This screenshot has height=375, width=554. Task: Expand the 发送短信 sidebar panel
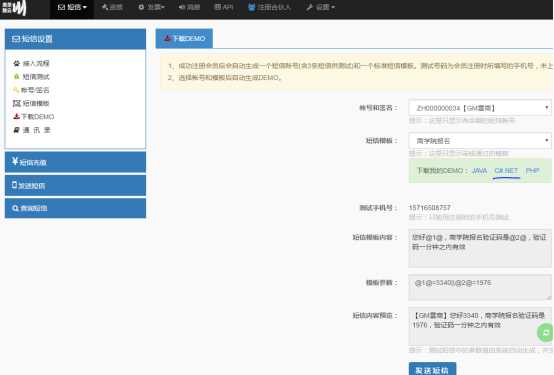tap(75, 186)
